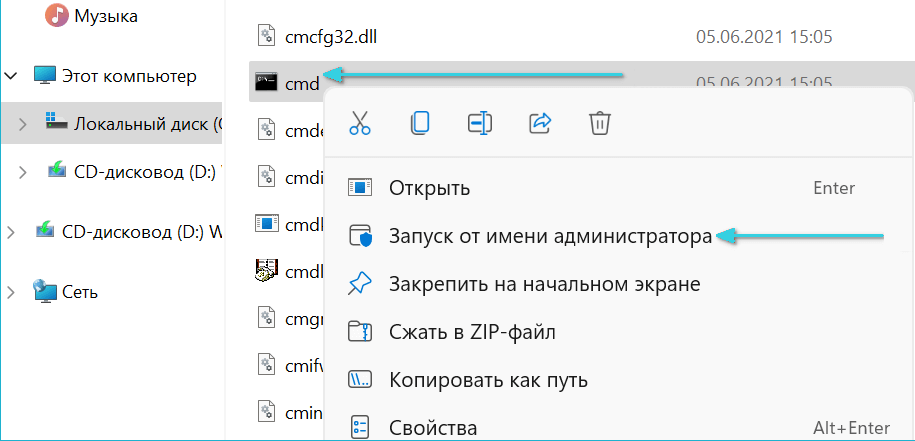Click the Cut scissors icon
915x441 pixels.
pyautogui.click(x=360, y=123)
